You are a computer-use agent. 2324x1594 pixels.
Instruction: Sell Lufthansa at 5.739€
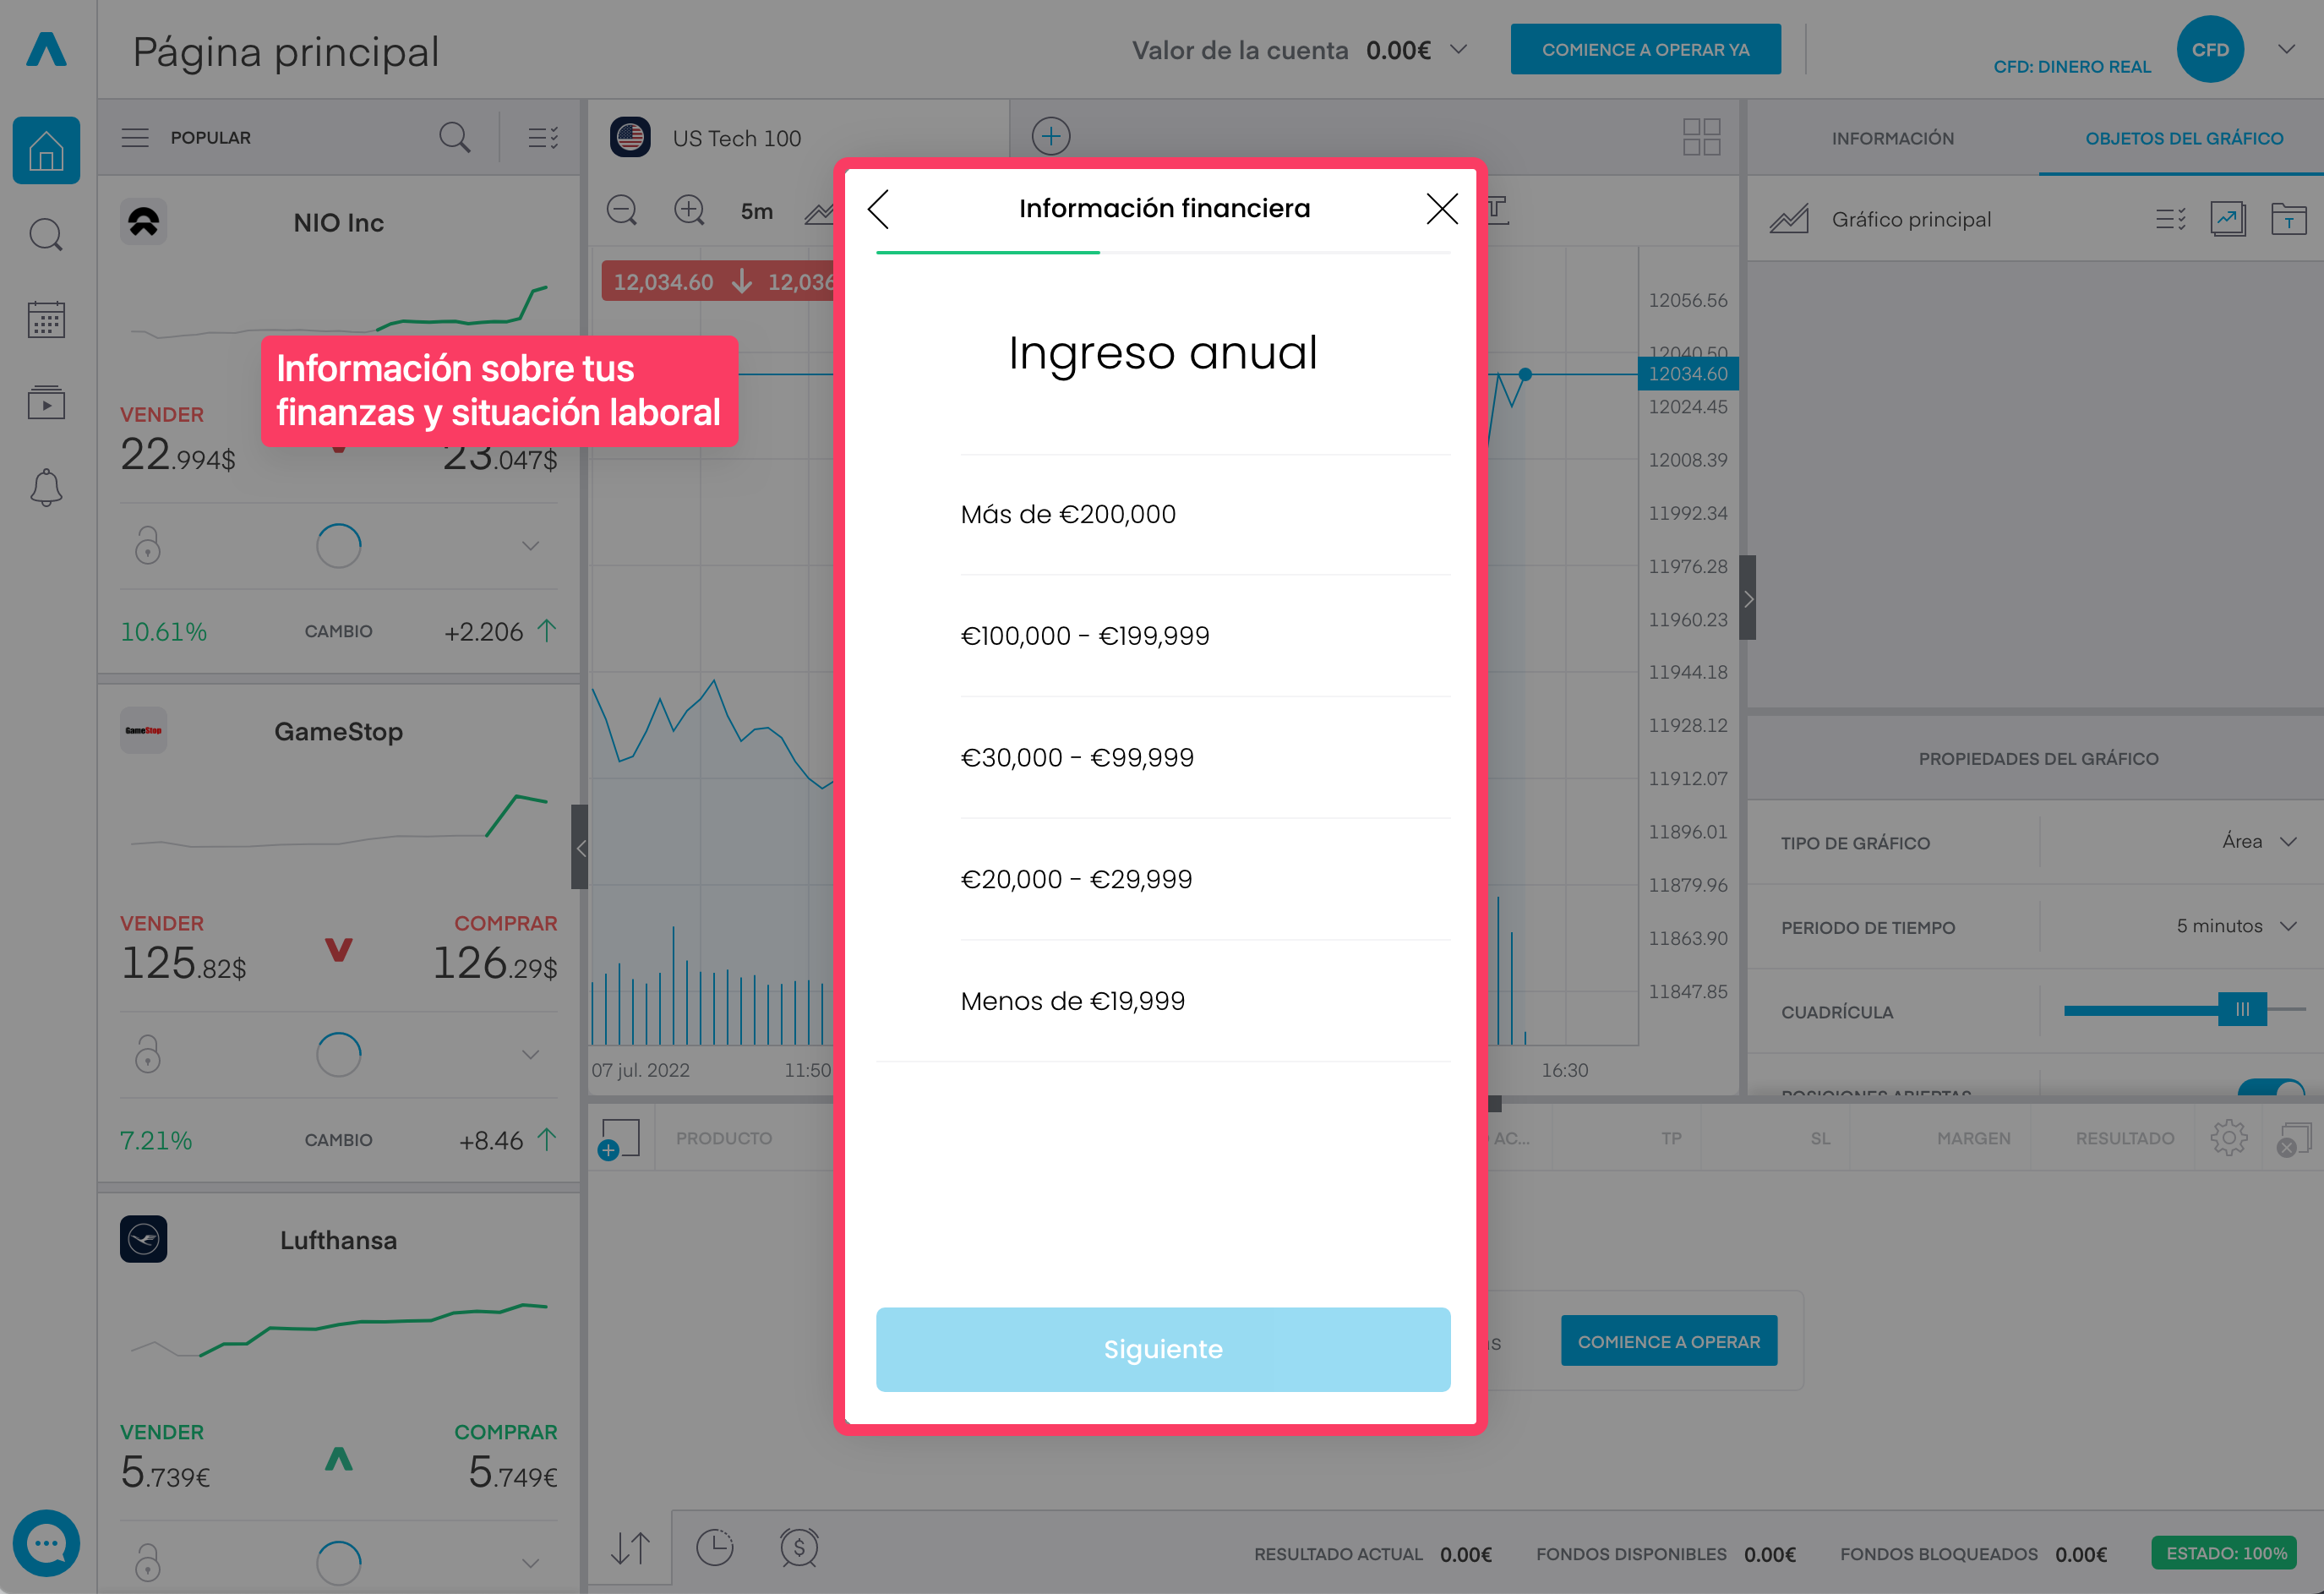pyautogui.click(x=165, y=1458)
